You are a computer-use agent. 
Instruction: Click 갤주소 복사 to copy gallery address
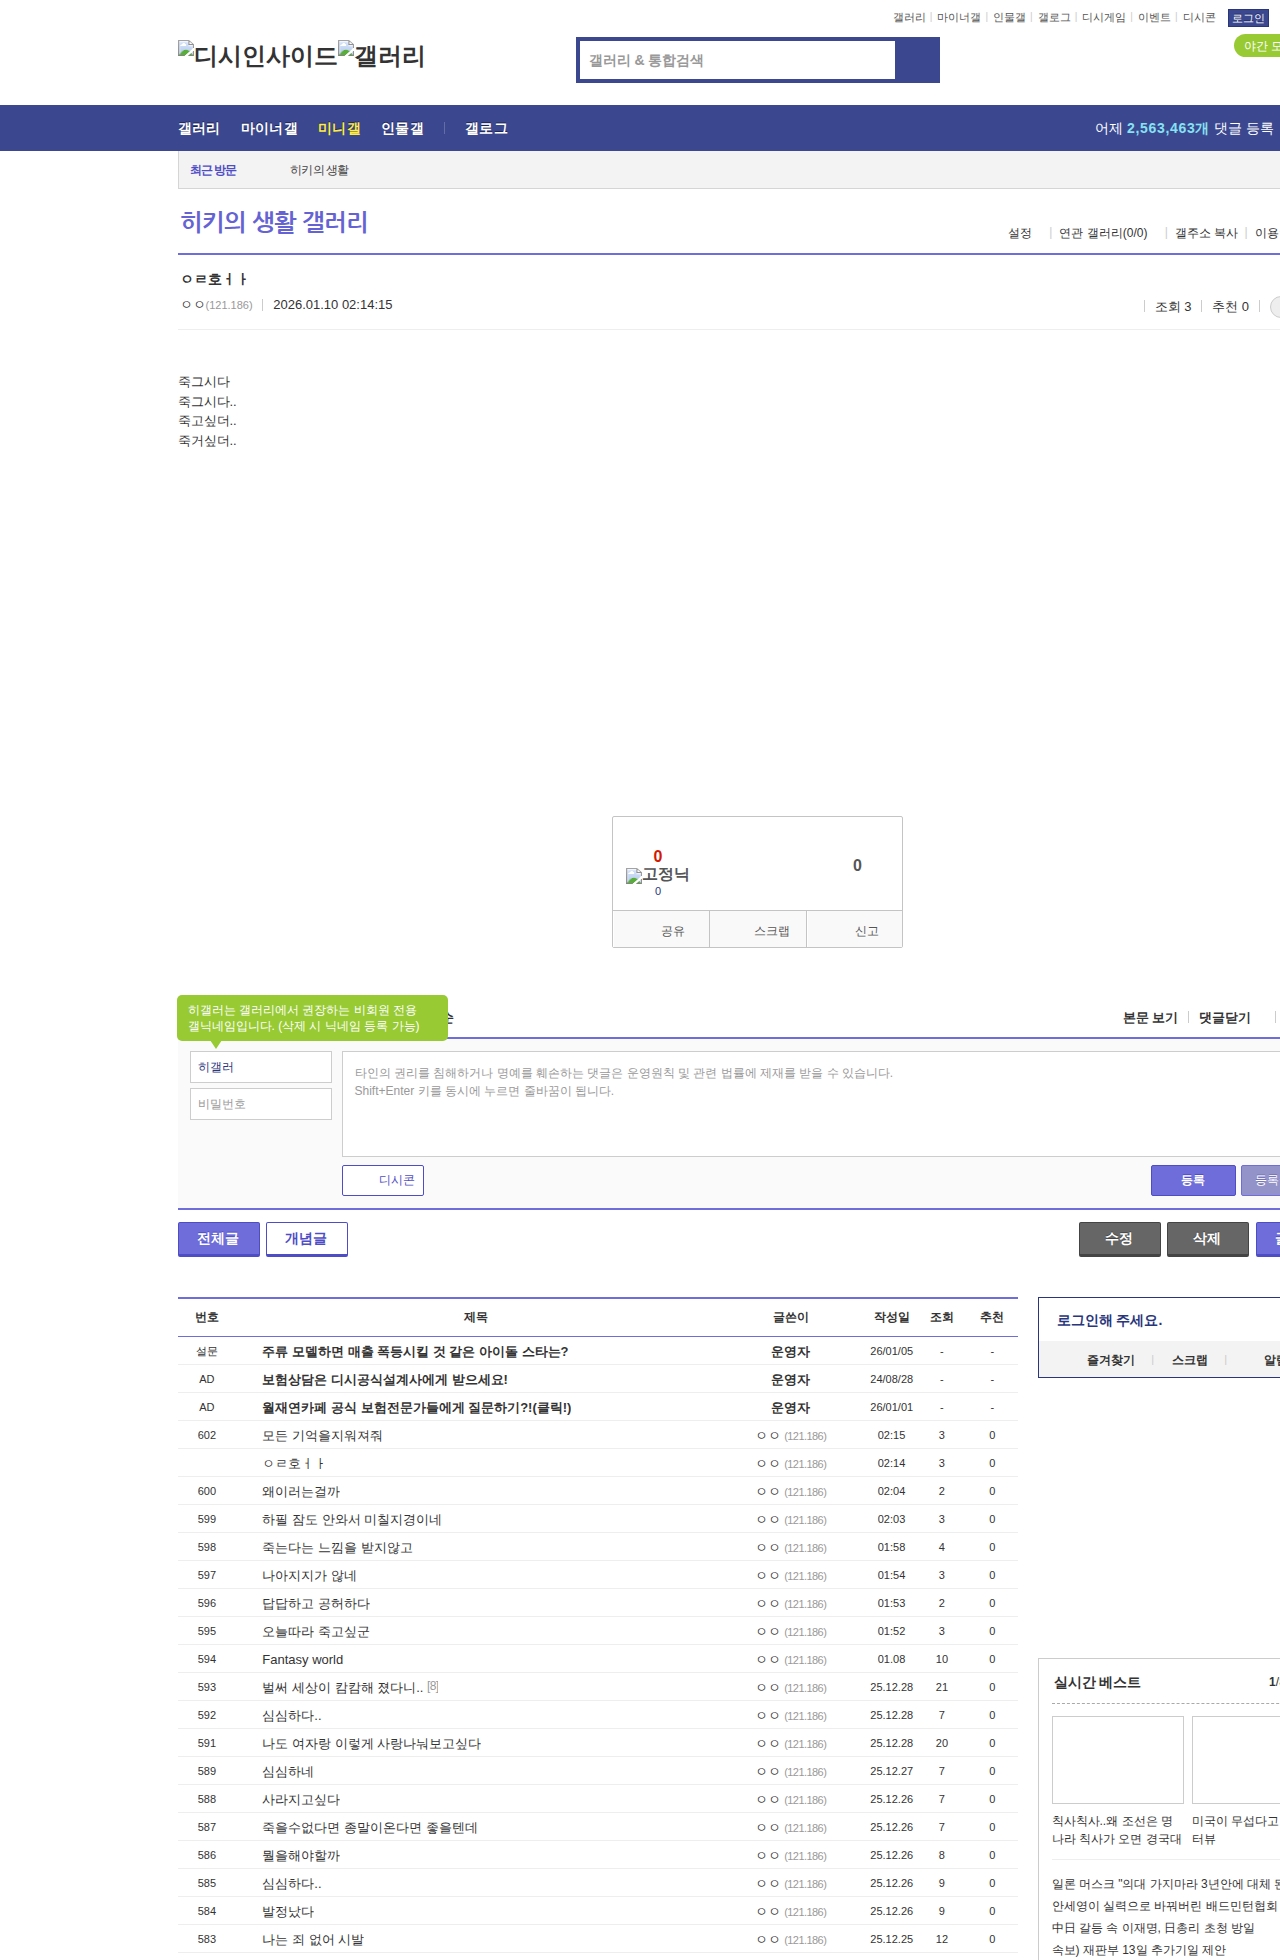pyautogui.click(x=1206, y=233)
